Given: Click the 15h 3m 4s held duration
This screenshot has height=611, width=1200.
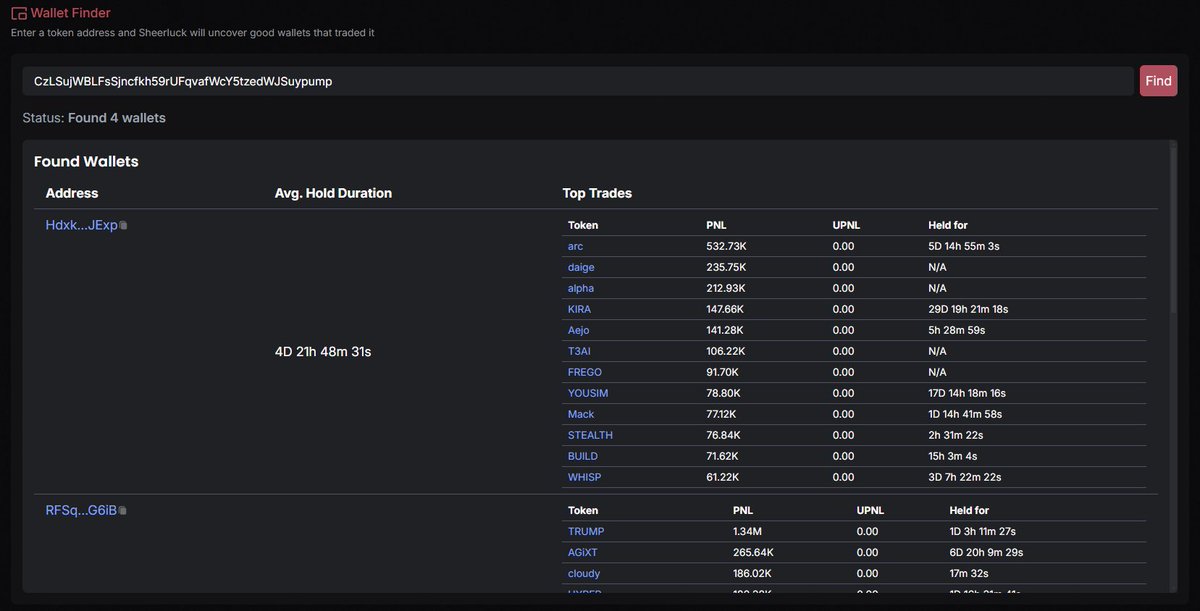Looking at the screenshot, I should pos(953,456).
